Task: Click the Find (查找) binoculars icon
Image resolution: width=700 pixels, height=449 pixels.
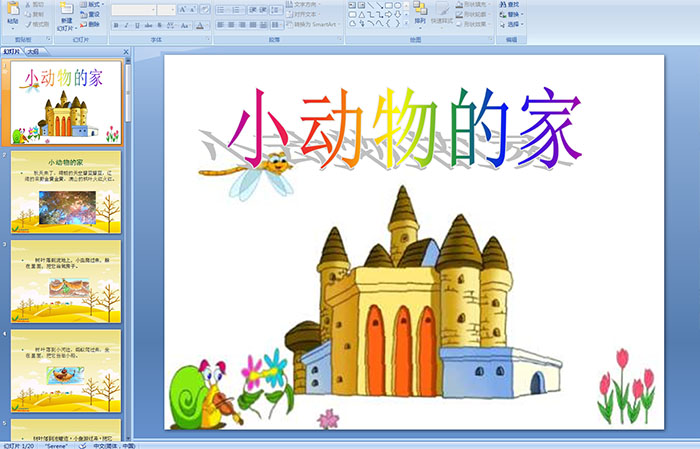Action: tap(503, 4)
